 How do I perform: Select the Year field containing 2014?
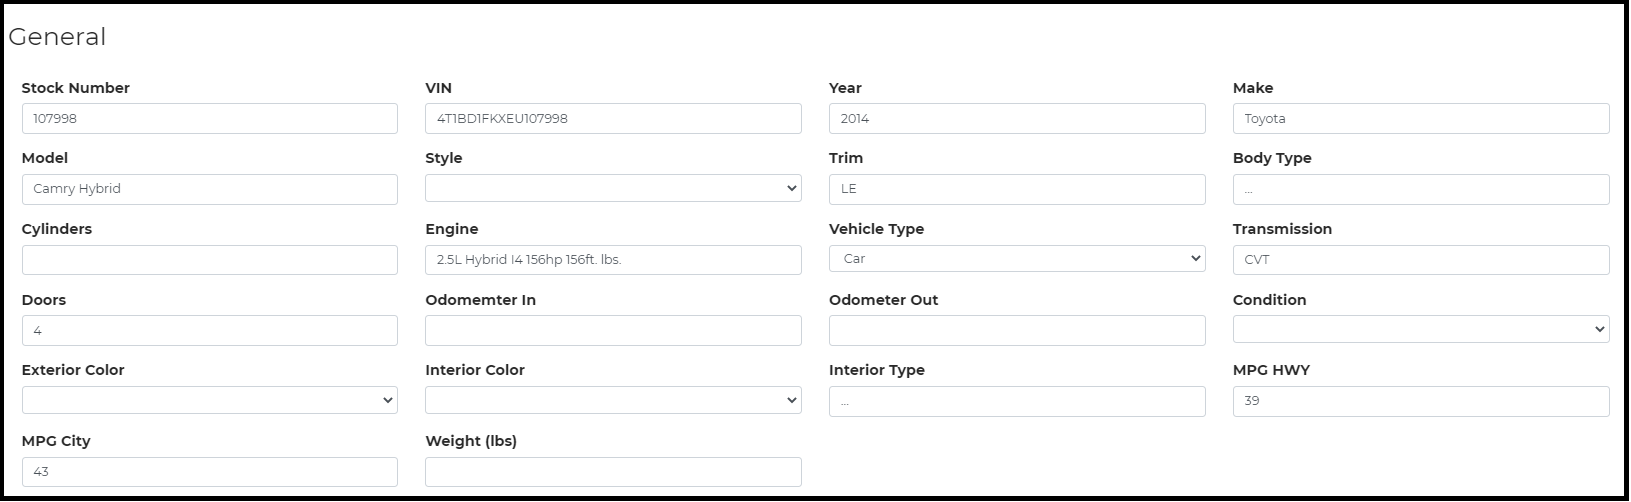1017,118
